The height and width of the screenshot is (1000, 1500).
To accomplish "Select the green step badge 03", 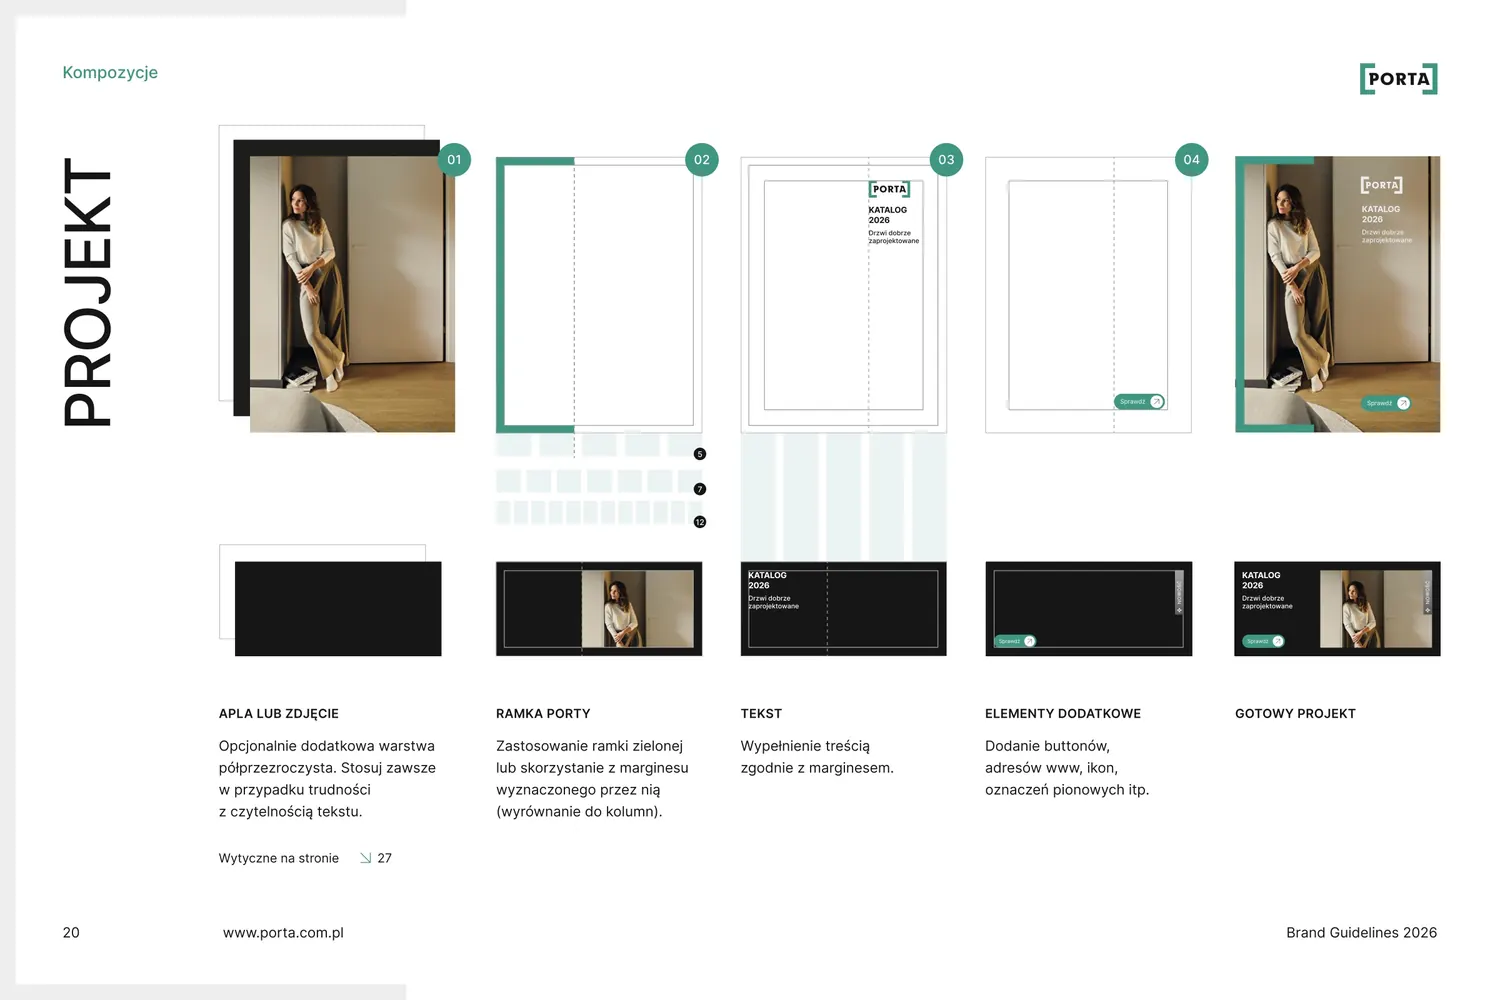I will (946, 160).
